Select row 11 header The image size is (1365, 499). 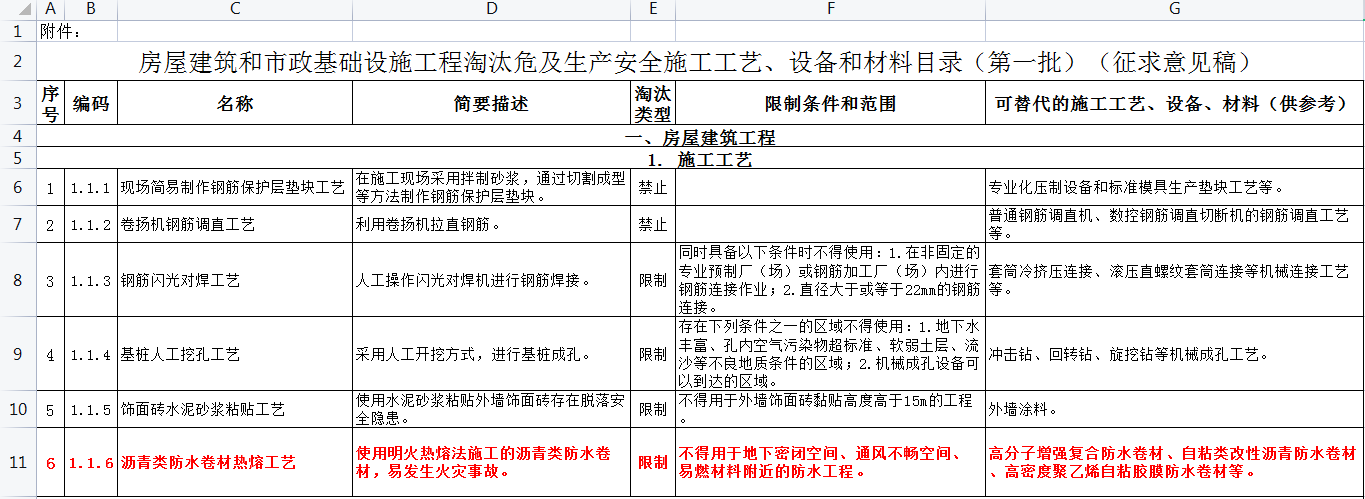click(18, 462)
